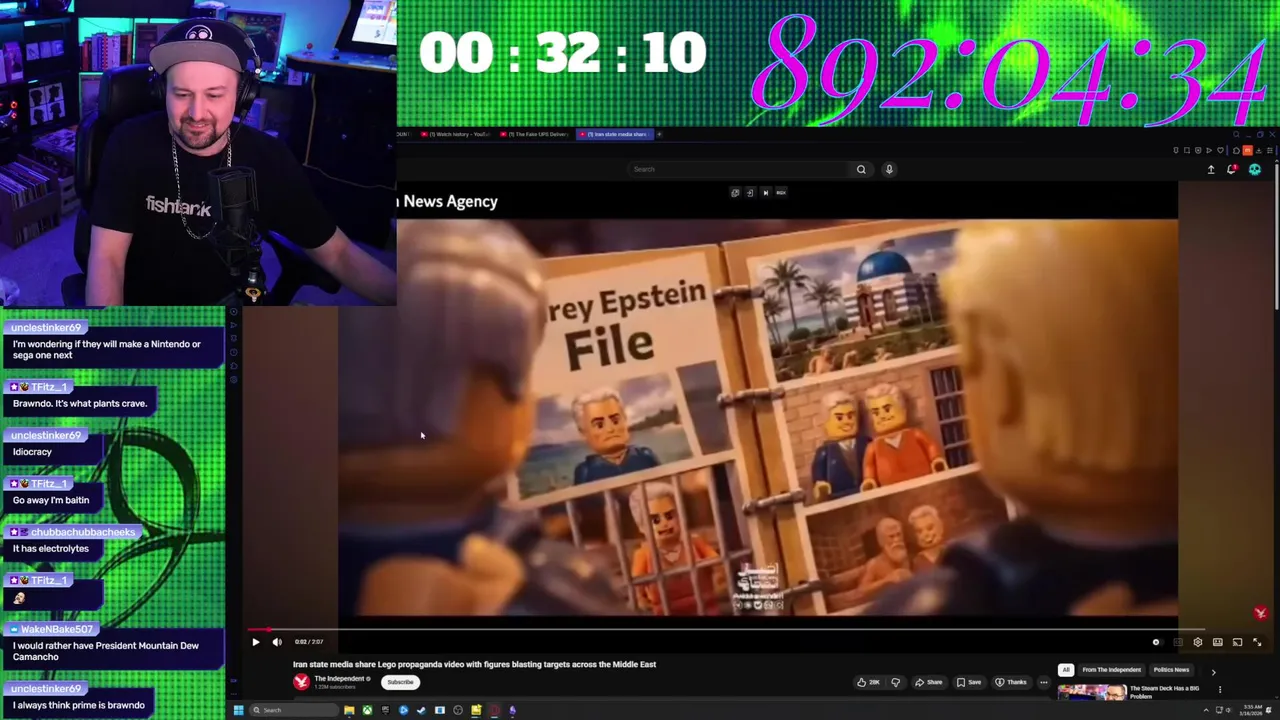
Task: Click the video title text
Action: [474, 664]
